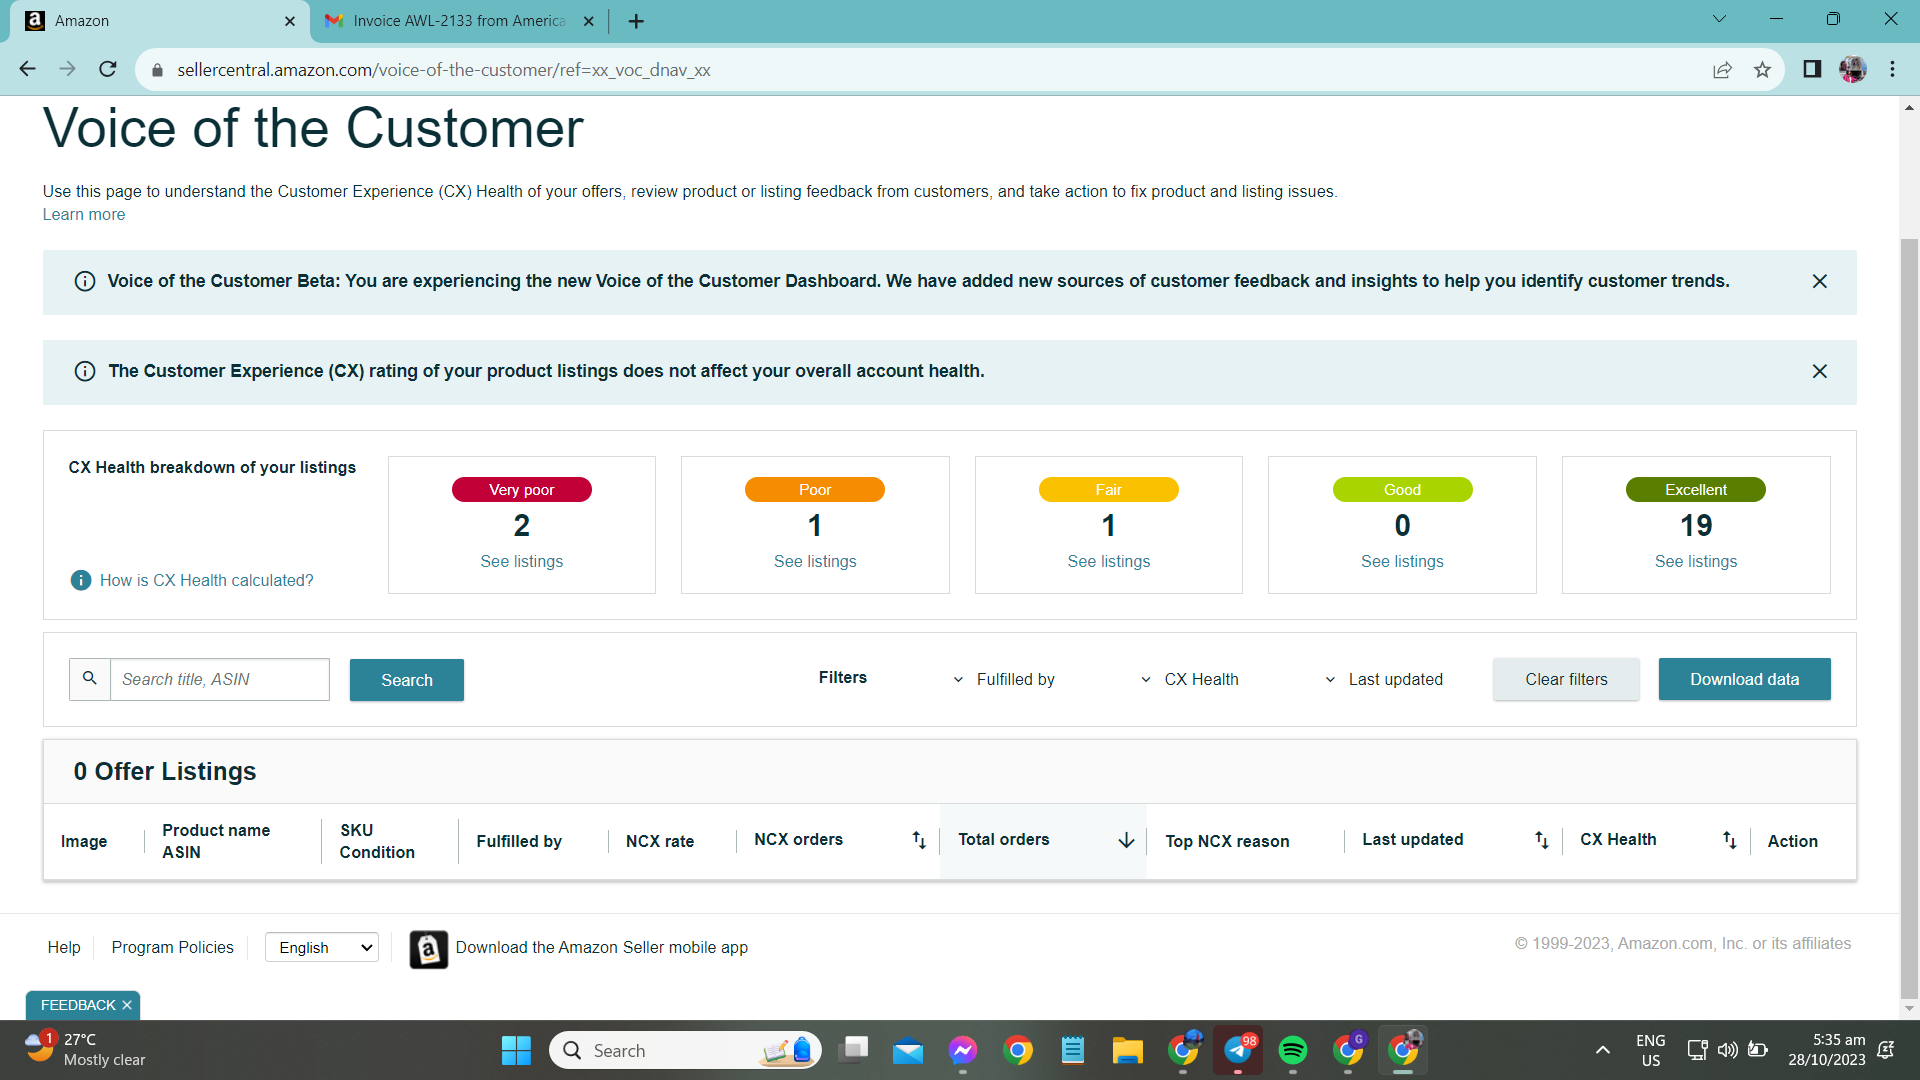
Task: See listings under Poor
Action: point(815,562)
